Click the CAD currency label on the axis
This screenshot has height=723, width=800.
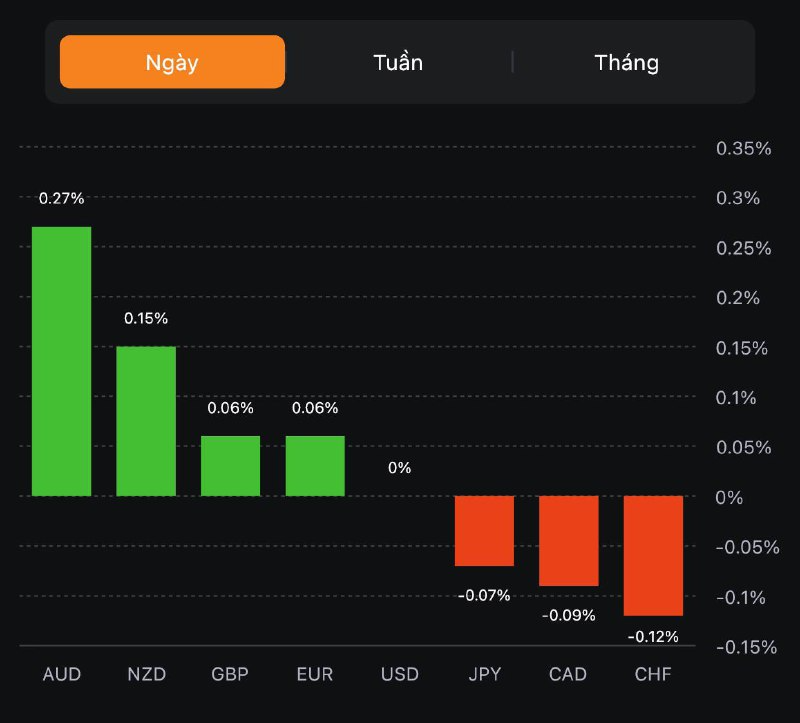click(569, 674)
